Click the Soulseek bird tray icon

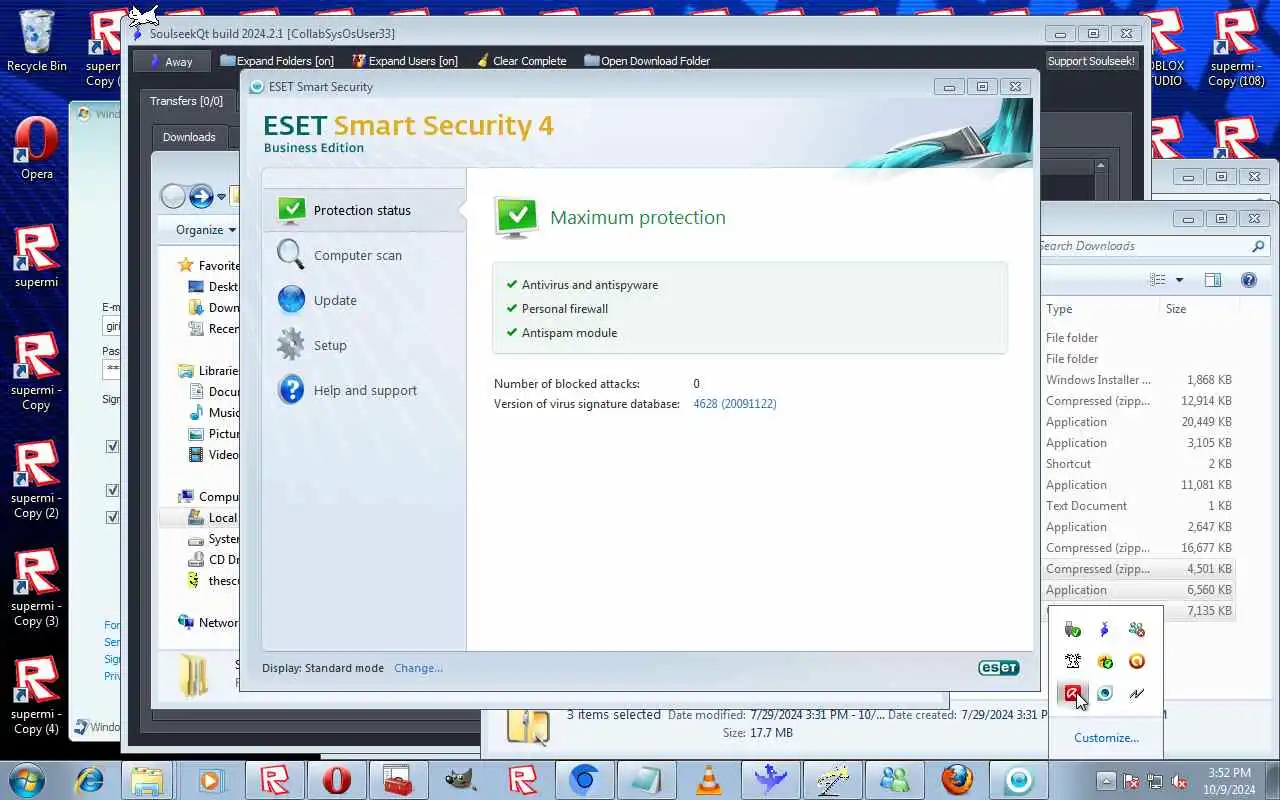click(1104, 629)
